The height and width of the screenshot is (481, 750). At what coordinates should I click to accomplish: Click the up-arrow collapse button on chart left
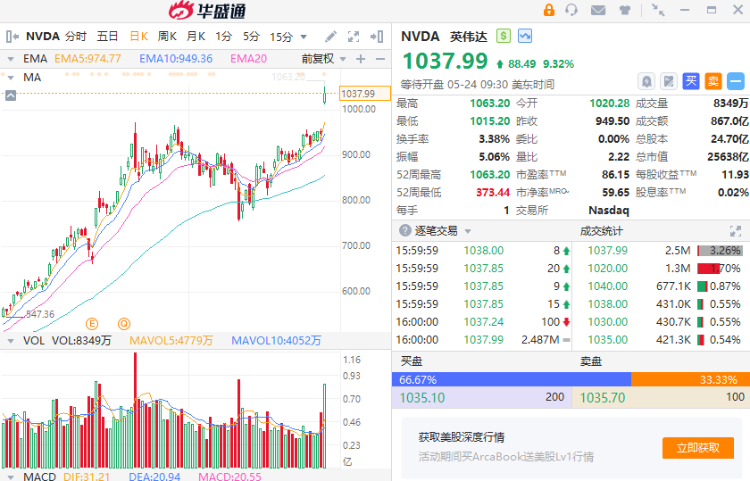[11, 95]
